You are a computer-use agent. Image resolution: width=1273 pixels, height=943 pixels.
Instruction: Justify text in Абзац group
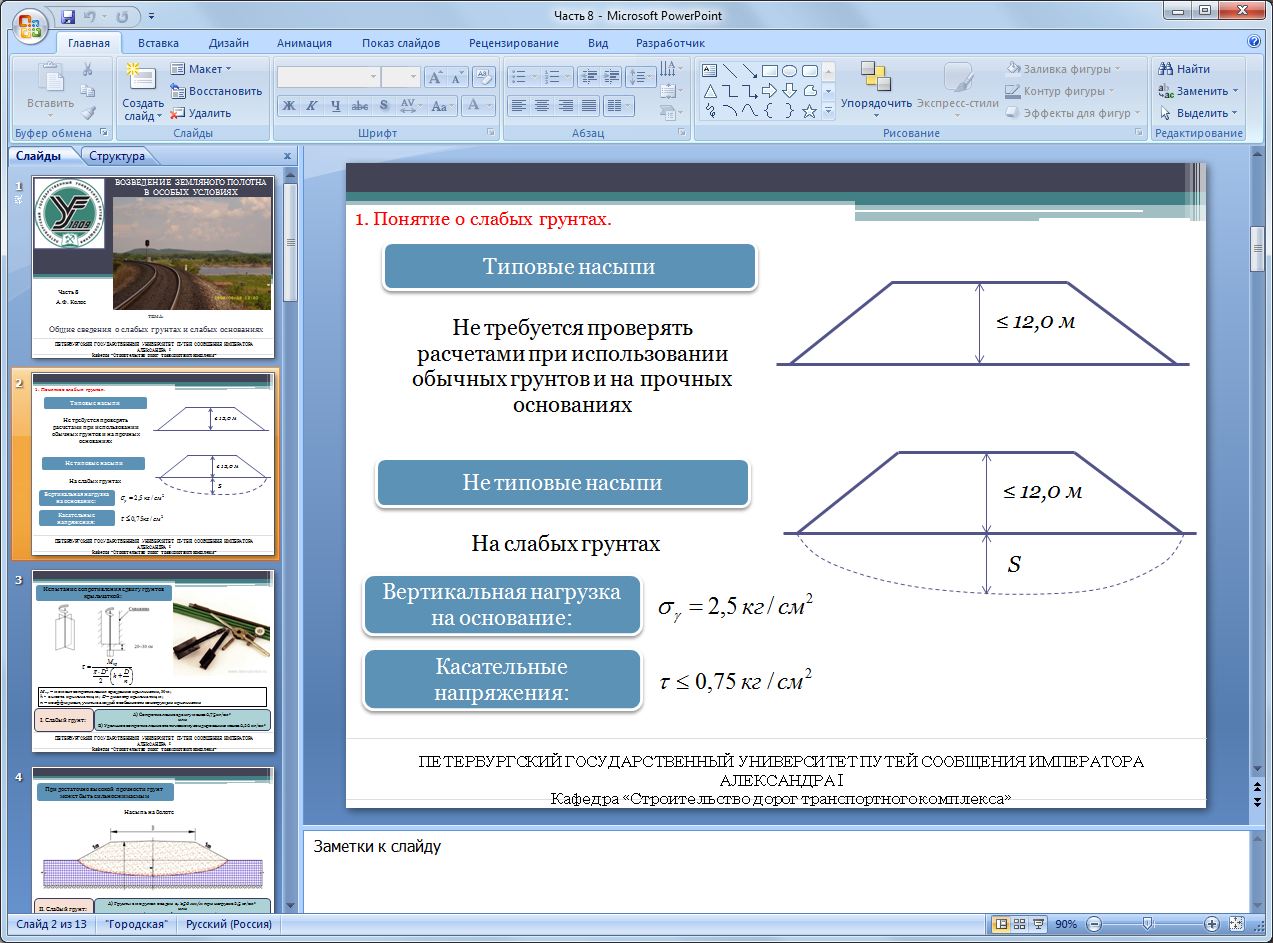pyautogui.click(x=589, y=105)
